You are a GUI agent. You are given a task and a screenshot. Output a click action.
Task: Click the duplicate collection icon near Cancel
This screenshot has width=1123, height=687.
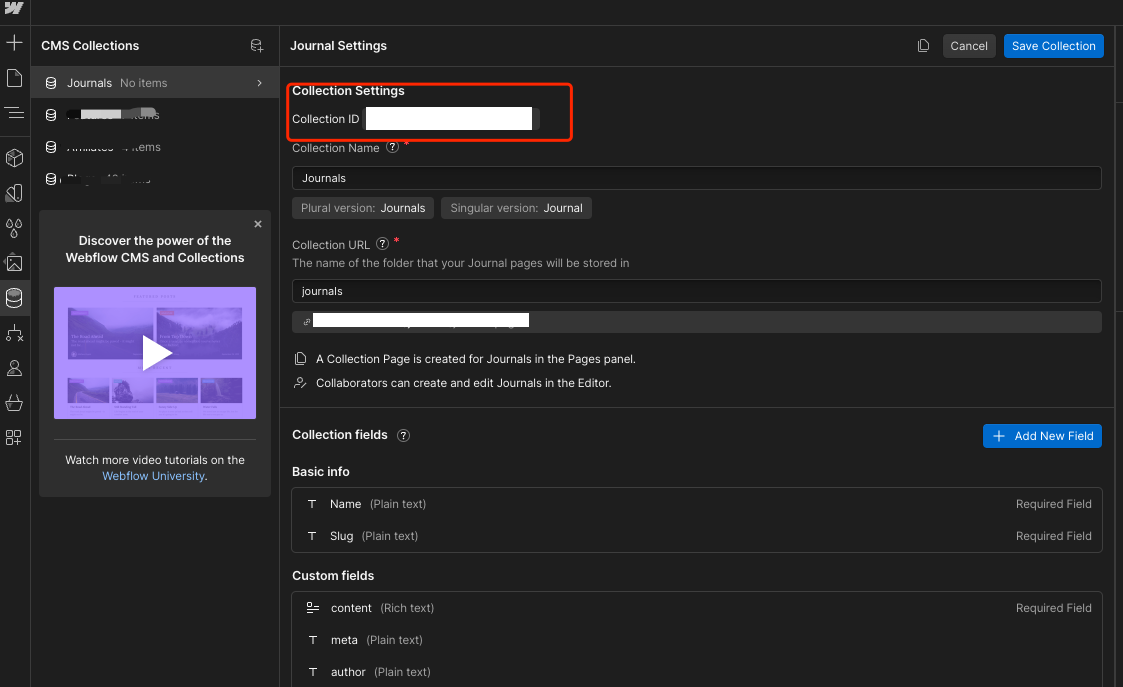(923, 46)
